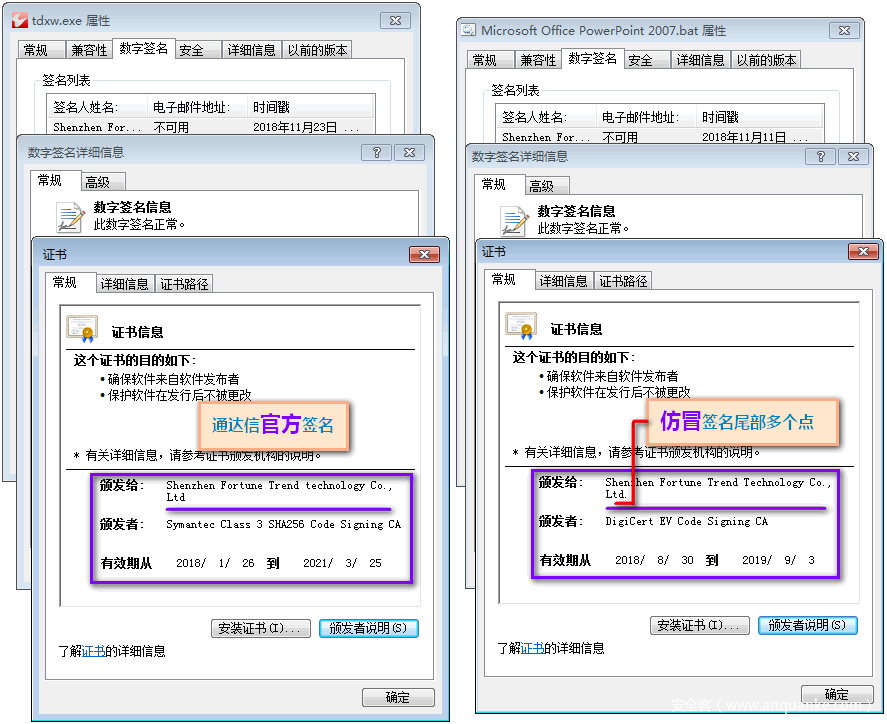Close right 数字签名详细信息 dialog
This screenshot has width=887, height=724.
point(853,156)
